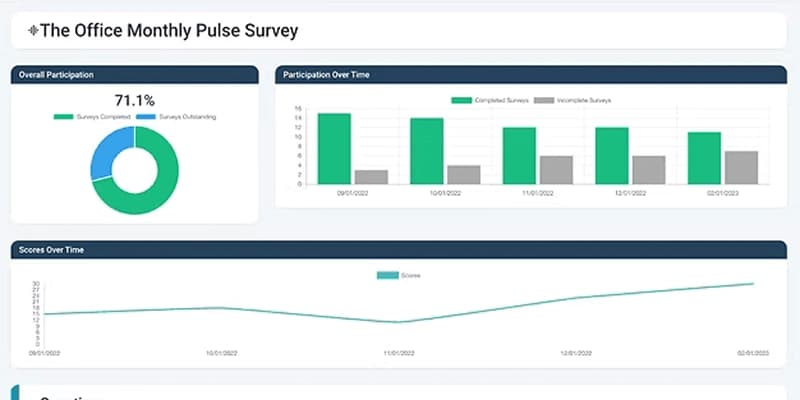This screenshot has width=800, height=400.
Task: Click the green completed bar for 02/01/2023
Action: click(x=705, y=158)
